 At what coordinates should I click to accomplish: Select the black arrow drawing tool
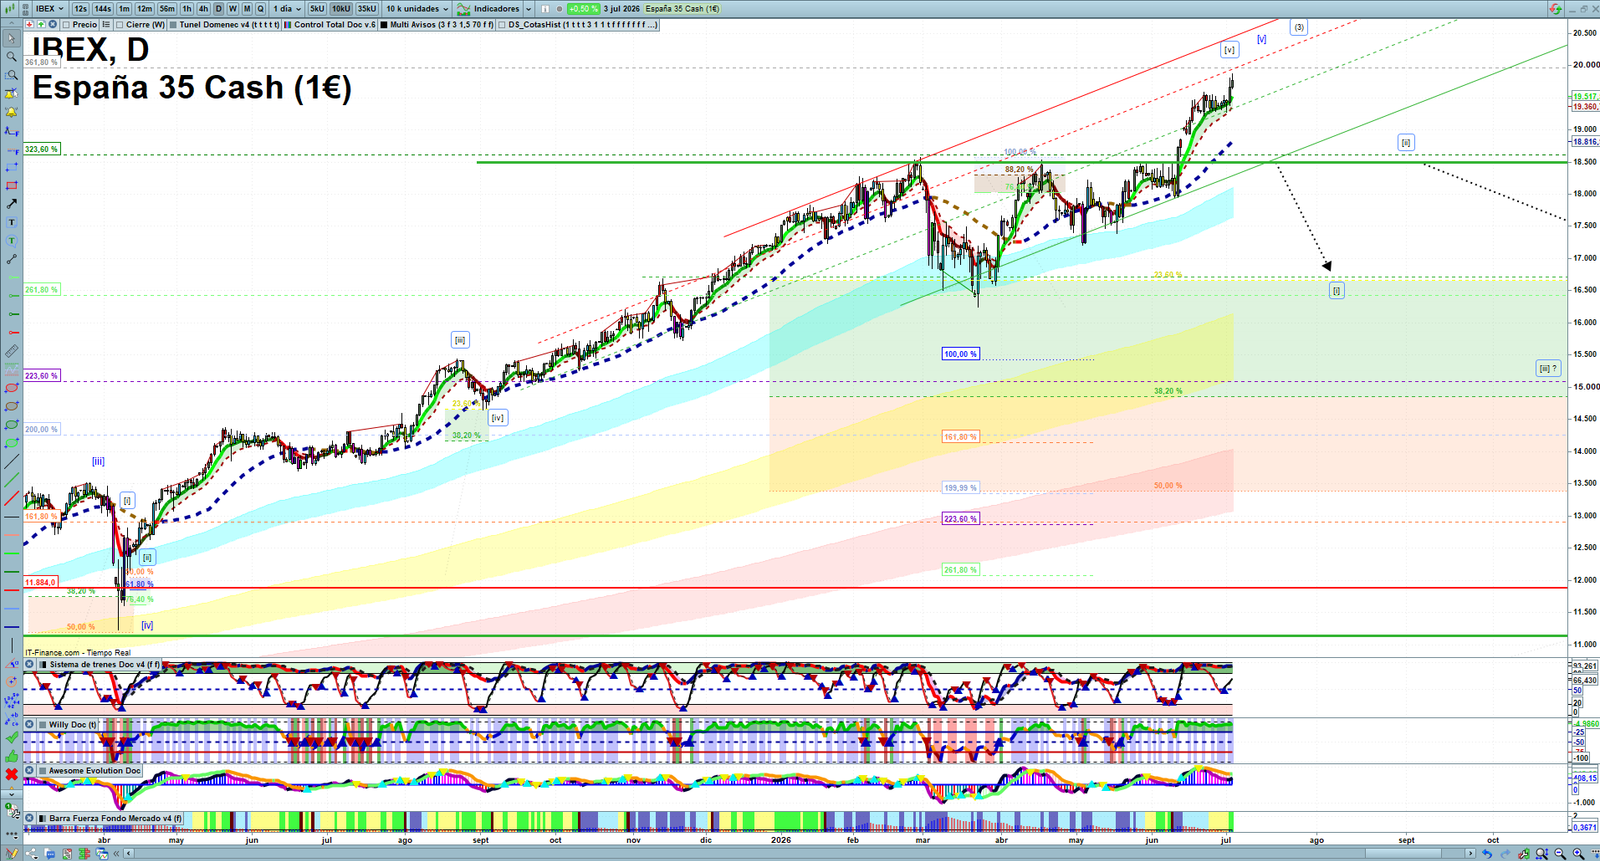[x=11, y=204]
